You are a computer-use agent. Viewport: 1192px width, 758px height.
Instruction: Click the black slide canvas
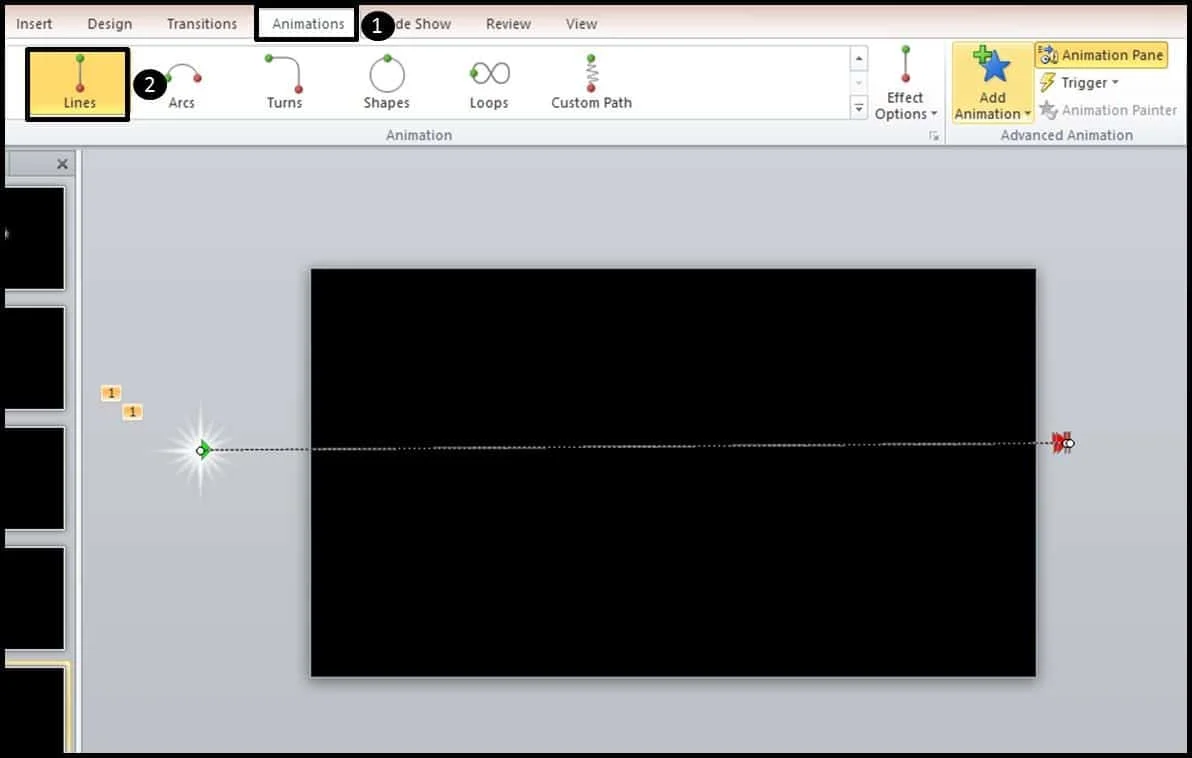[x=673, y=471]
